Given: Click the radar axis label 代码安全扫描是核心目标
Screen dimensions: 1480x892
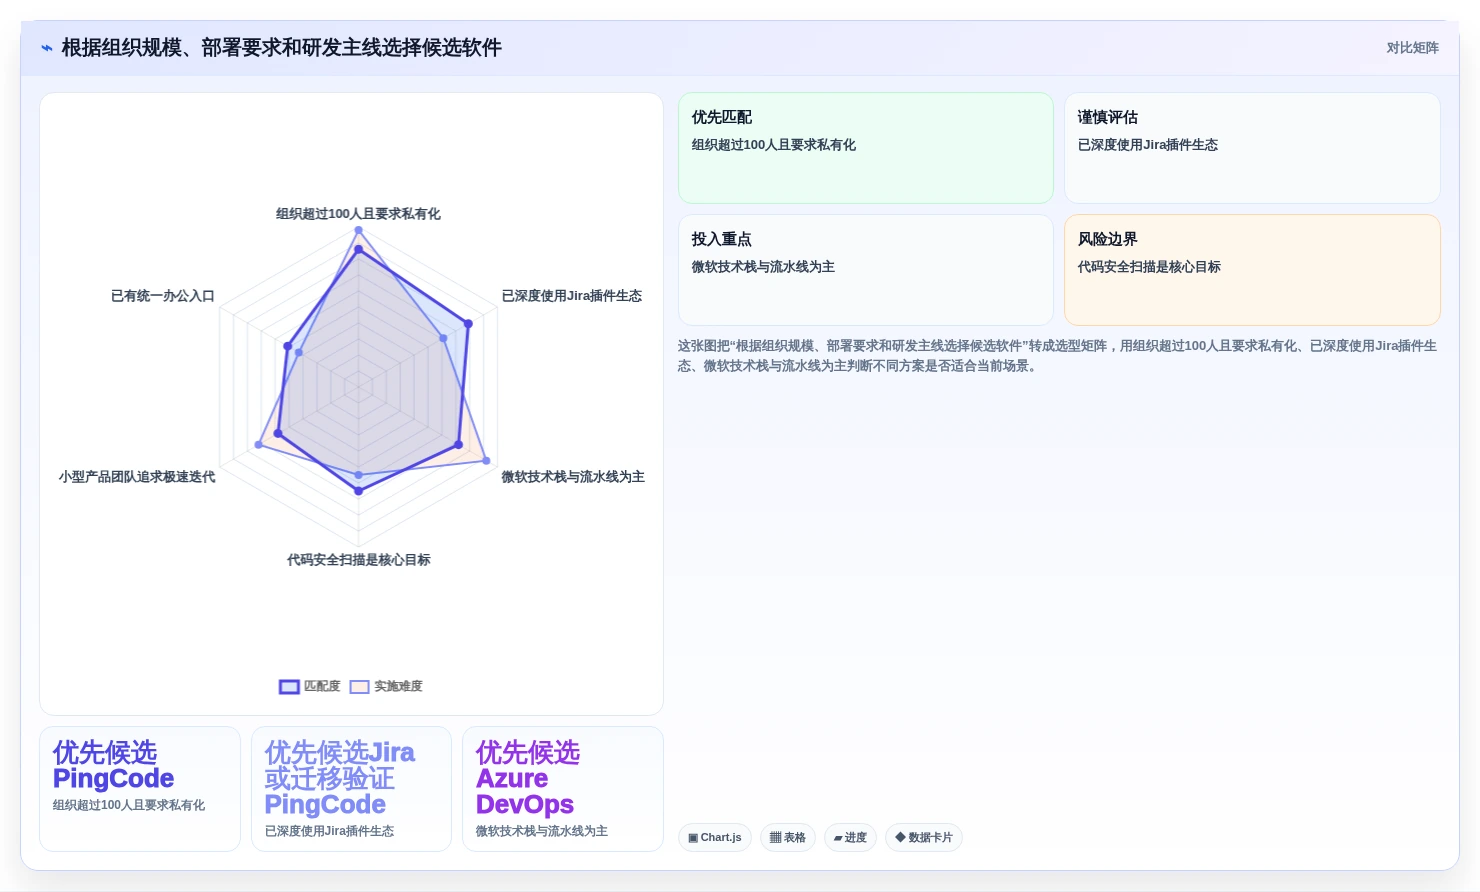Looking at the screenshot, I should point(359,560).
